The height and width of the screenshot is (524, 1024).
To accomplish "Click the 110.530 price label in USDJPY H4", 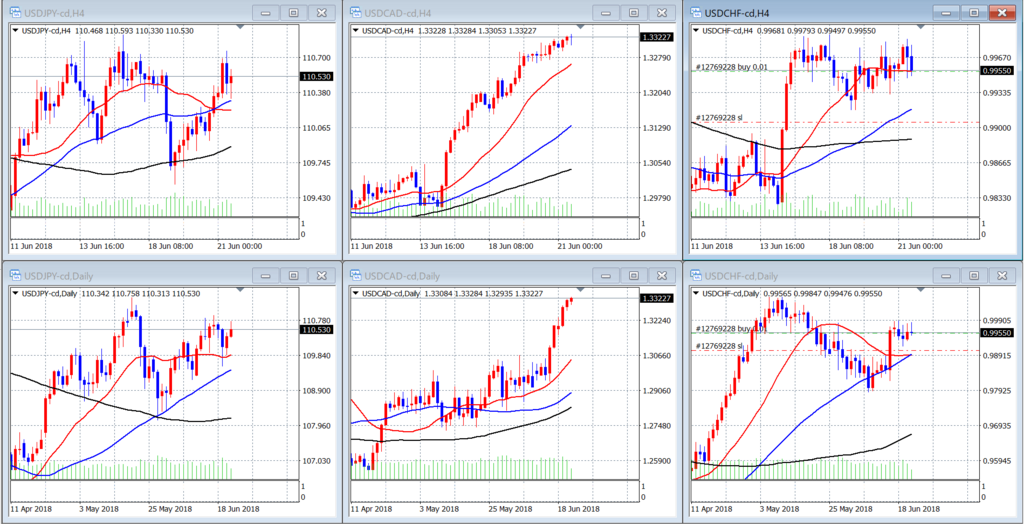I will (315, 76).
